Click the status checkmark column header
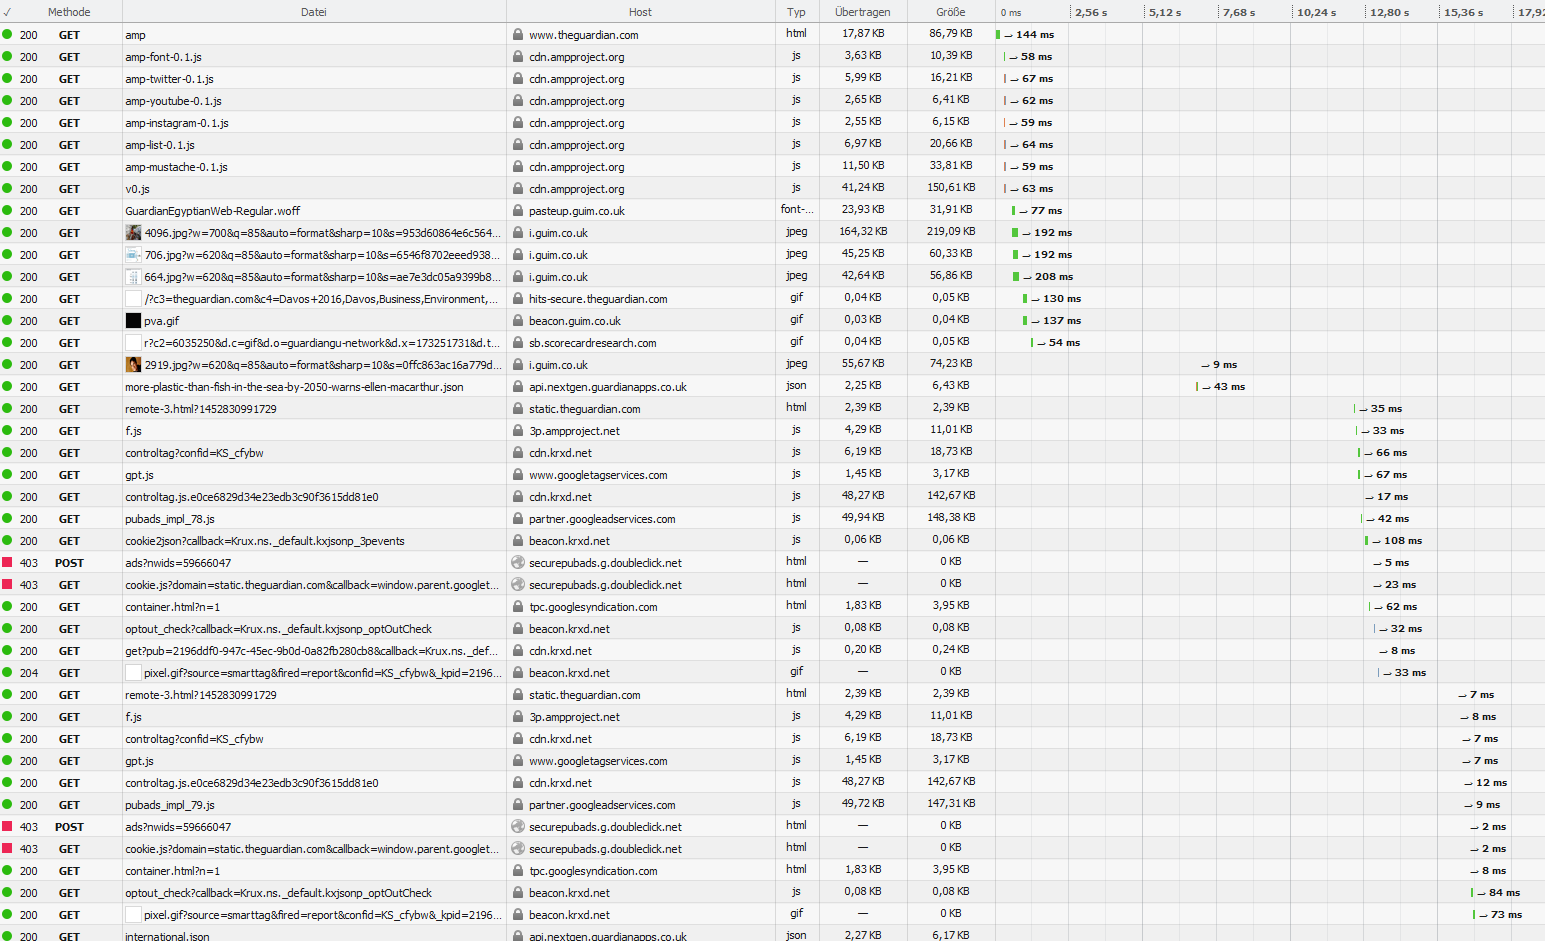Screen dimensions: 1545x941 pyautogui.click(x=7, y=12)
